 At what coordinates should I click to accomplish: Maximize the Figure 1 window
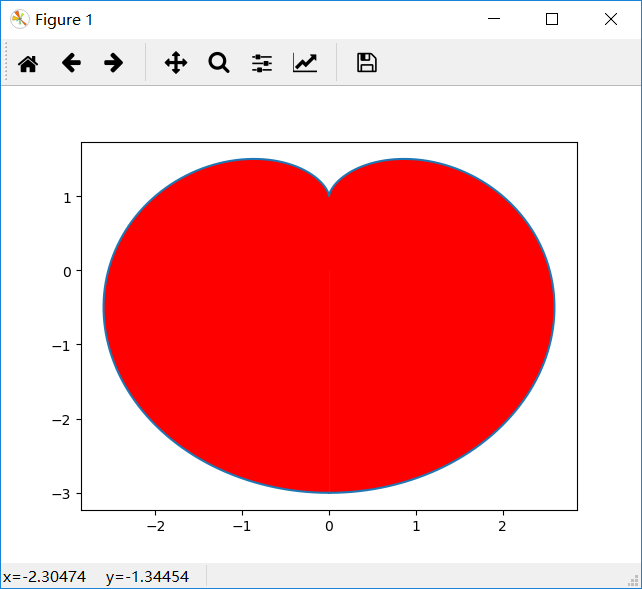pos(552,19)
